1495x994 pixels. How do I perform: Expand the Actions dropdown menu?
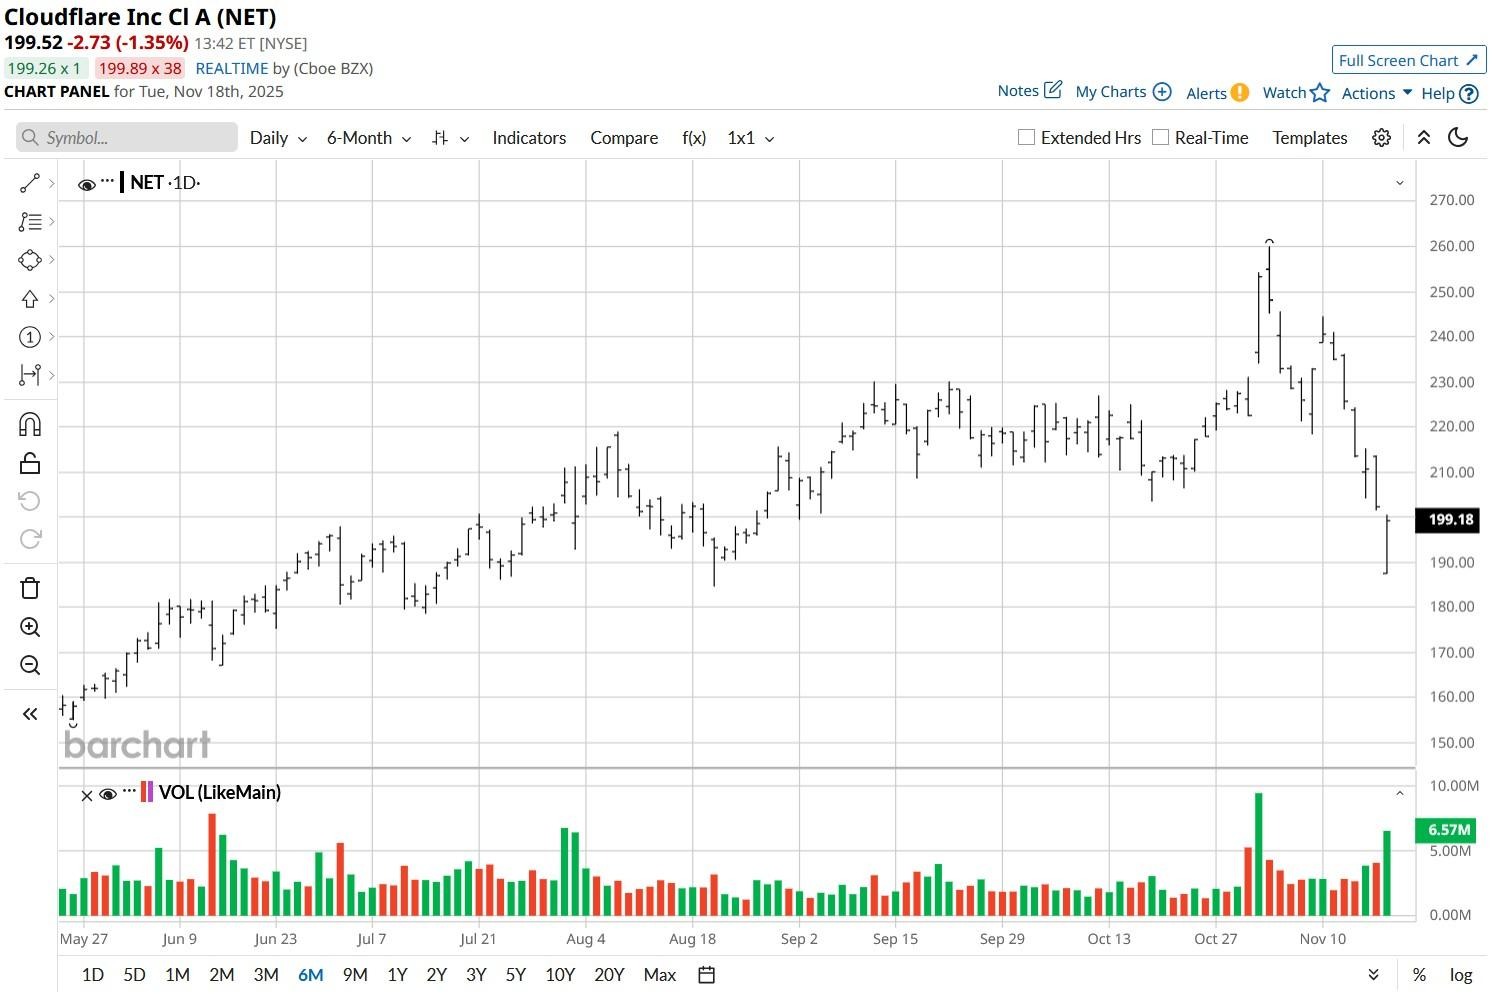coord(1377,93)
